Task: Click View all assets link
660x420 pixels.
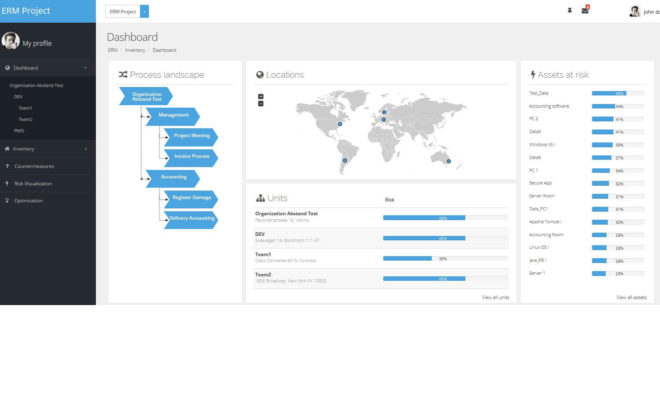Action: [x=631, y=298]
